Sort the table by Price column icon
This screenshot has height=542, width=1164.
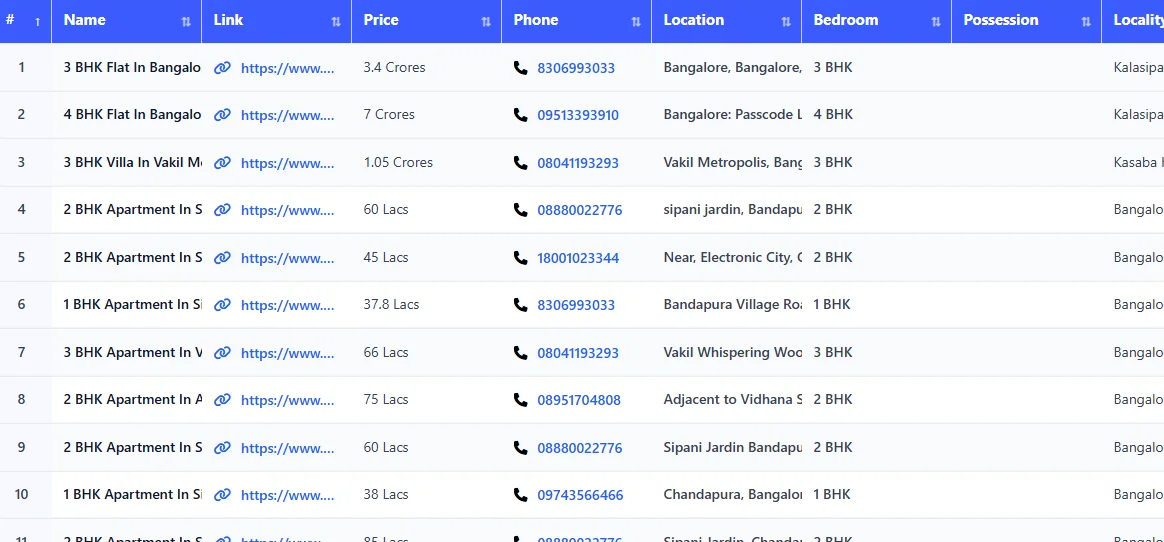coord(486,21)
